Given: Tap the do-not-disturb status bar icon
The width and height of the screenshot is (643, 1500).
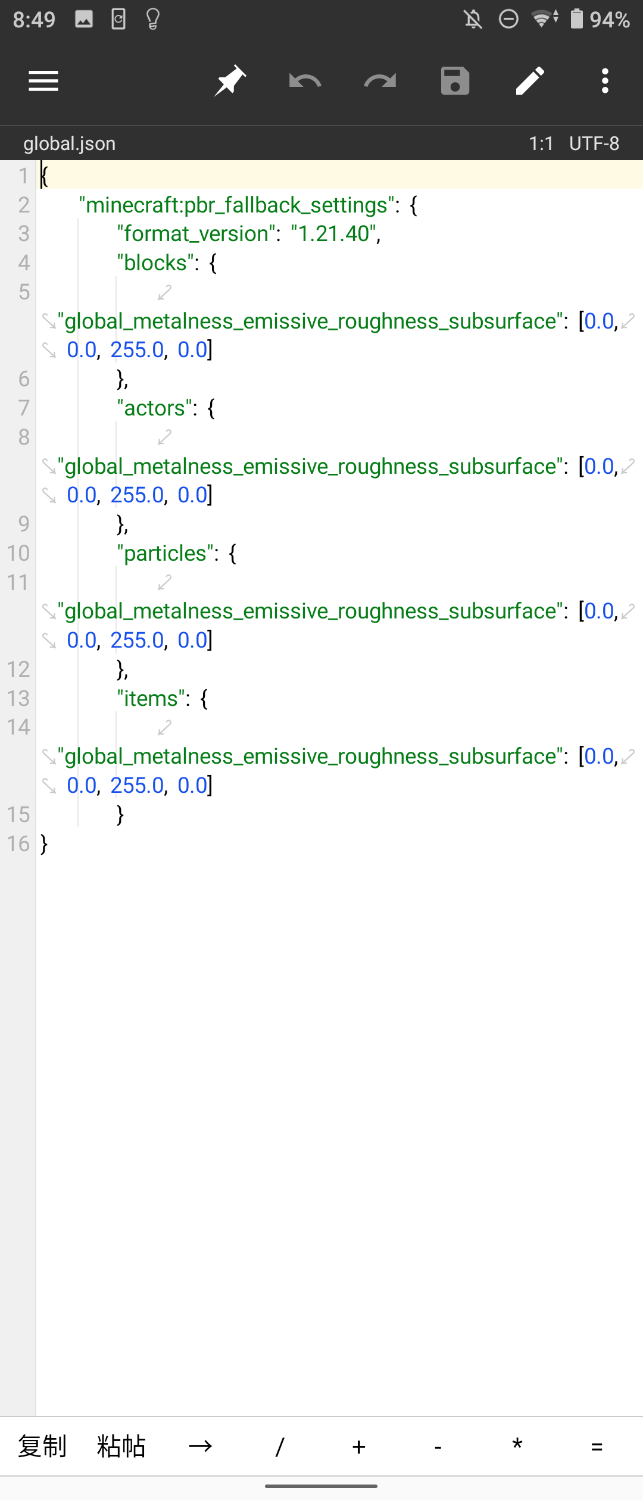Looking at the screenshot, I should coord(508,19).
